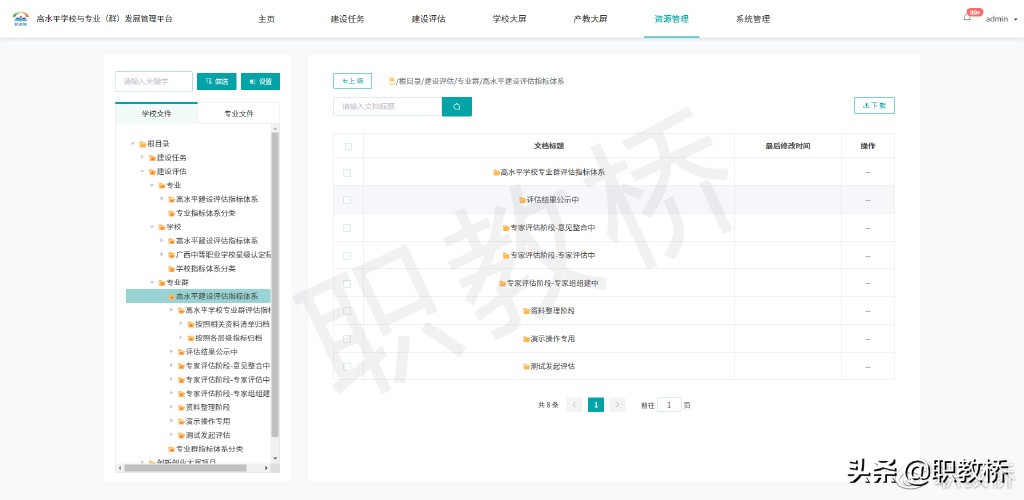
Task: Check the box for 评估结果公示中 row
Action: click(x=347, y=200)
